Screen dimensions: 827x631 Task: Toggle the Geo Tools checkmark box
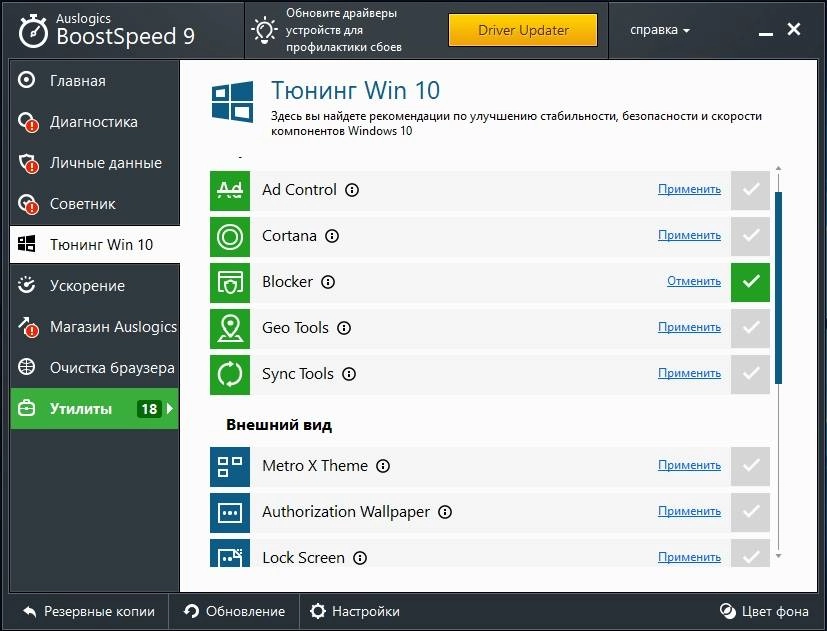[x=751, y=328]
